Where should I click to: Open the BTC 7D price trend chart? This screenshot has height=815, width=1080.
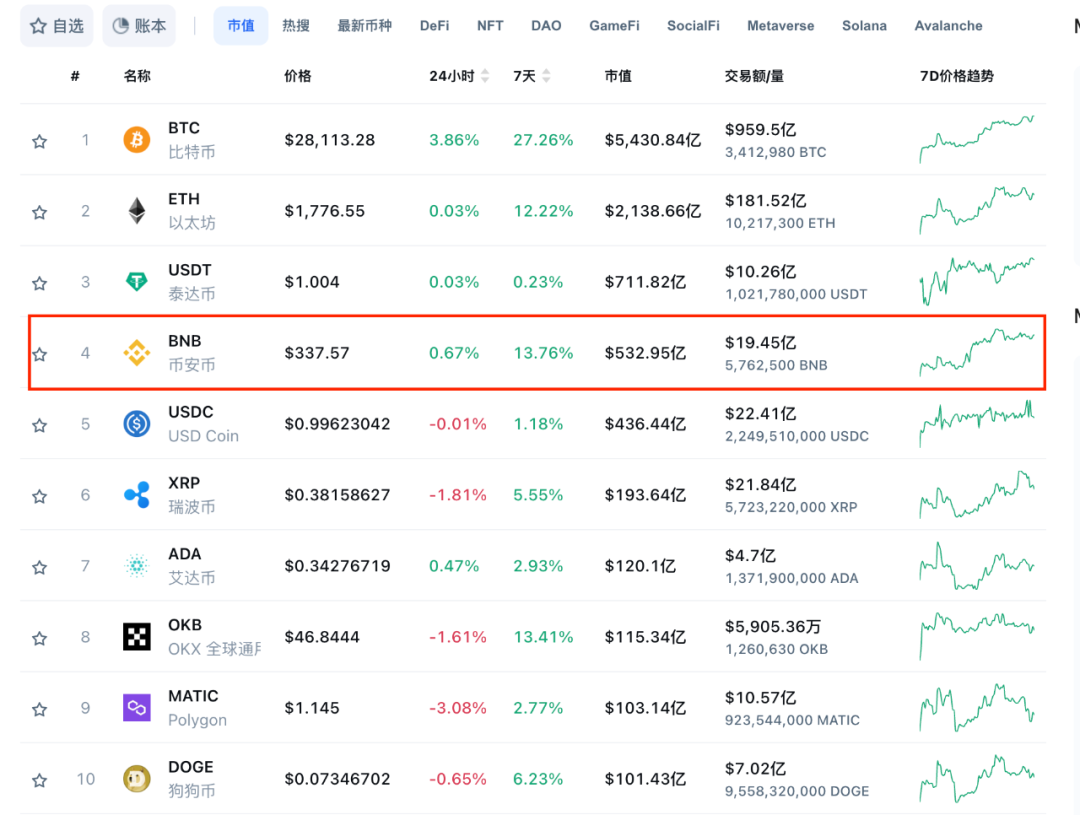(977, 138)
